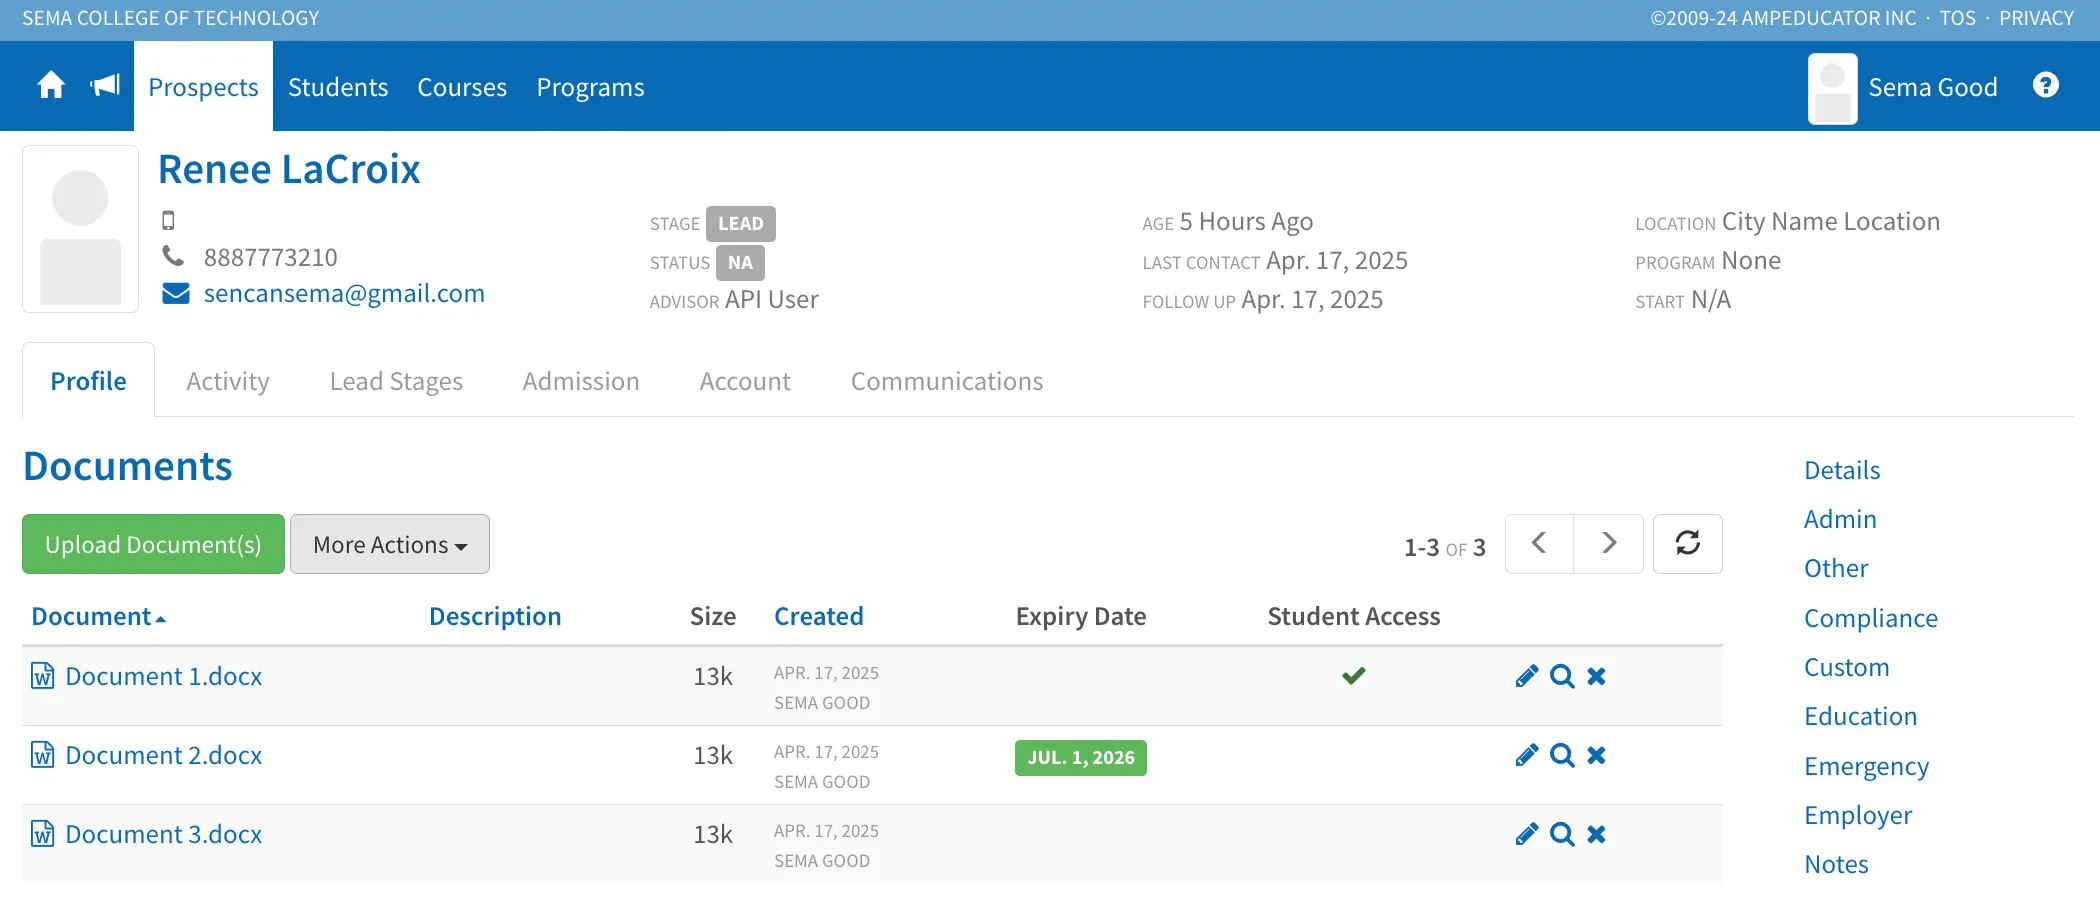Delete Document 2.docx with X icon
Viewport: 2100px width, 898px height.
(x=1597, y=756)
